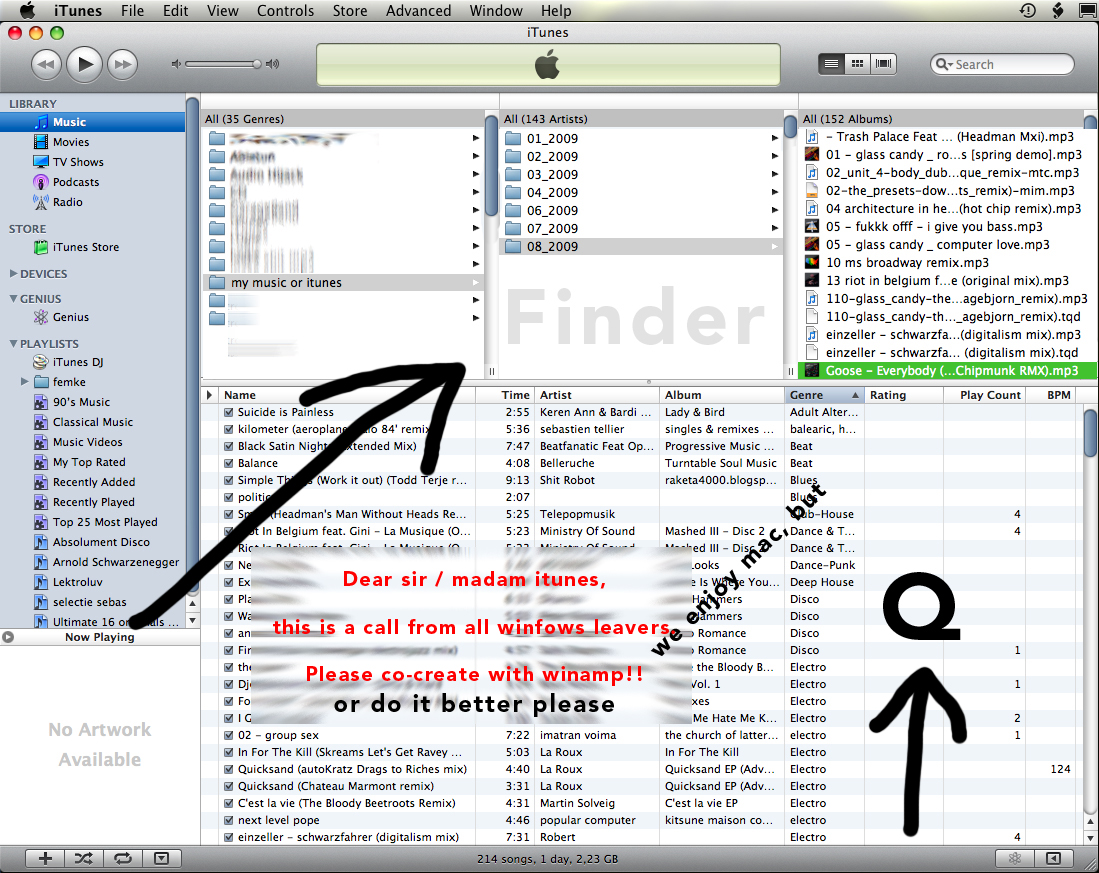1099x873 pixels.
Task: Open the Music Videos smart playlist
Action: pos(88,442)
